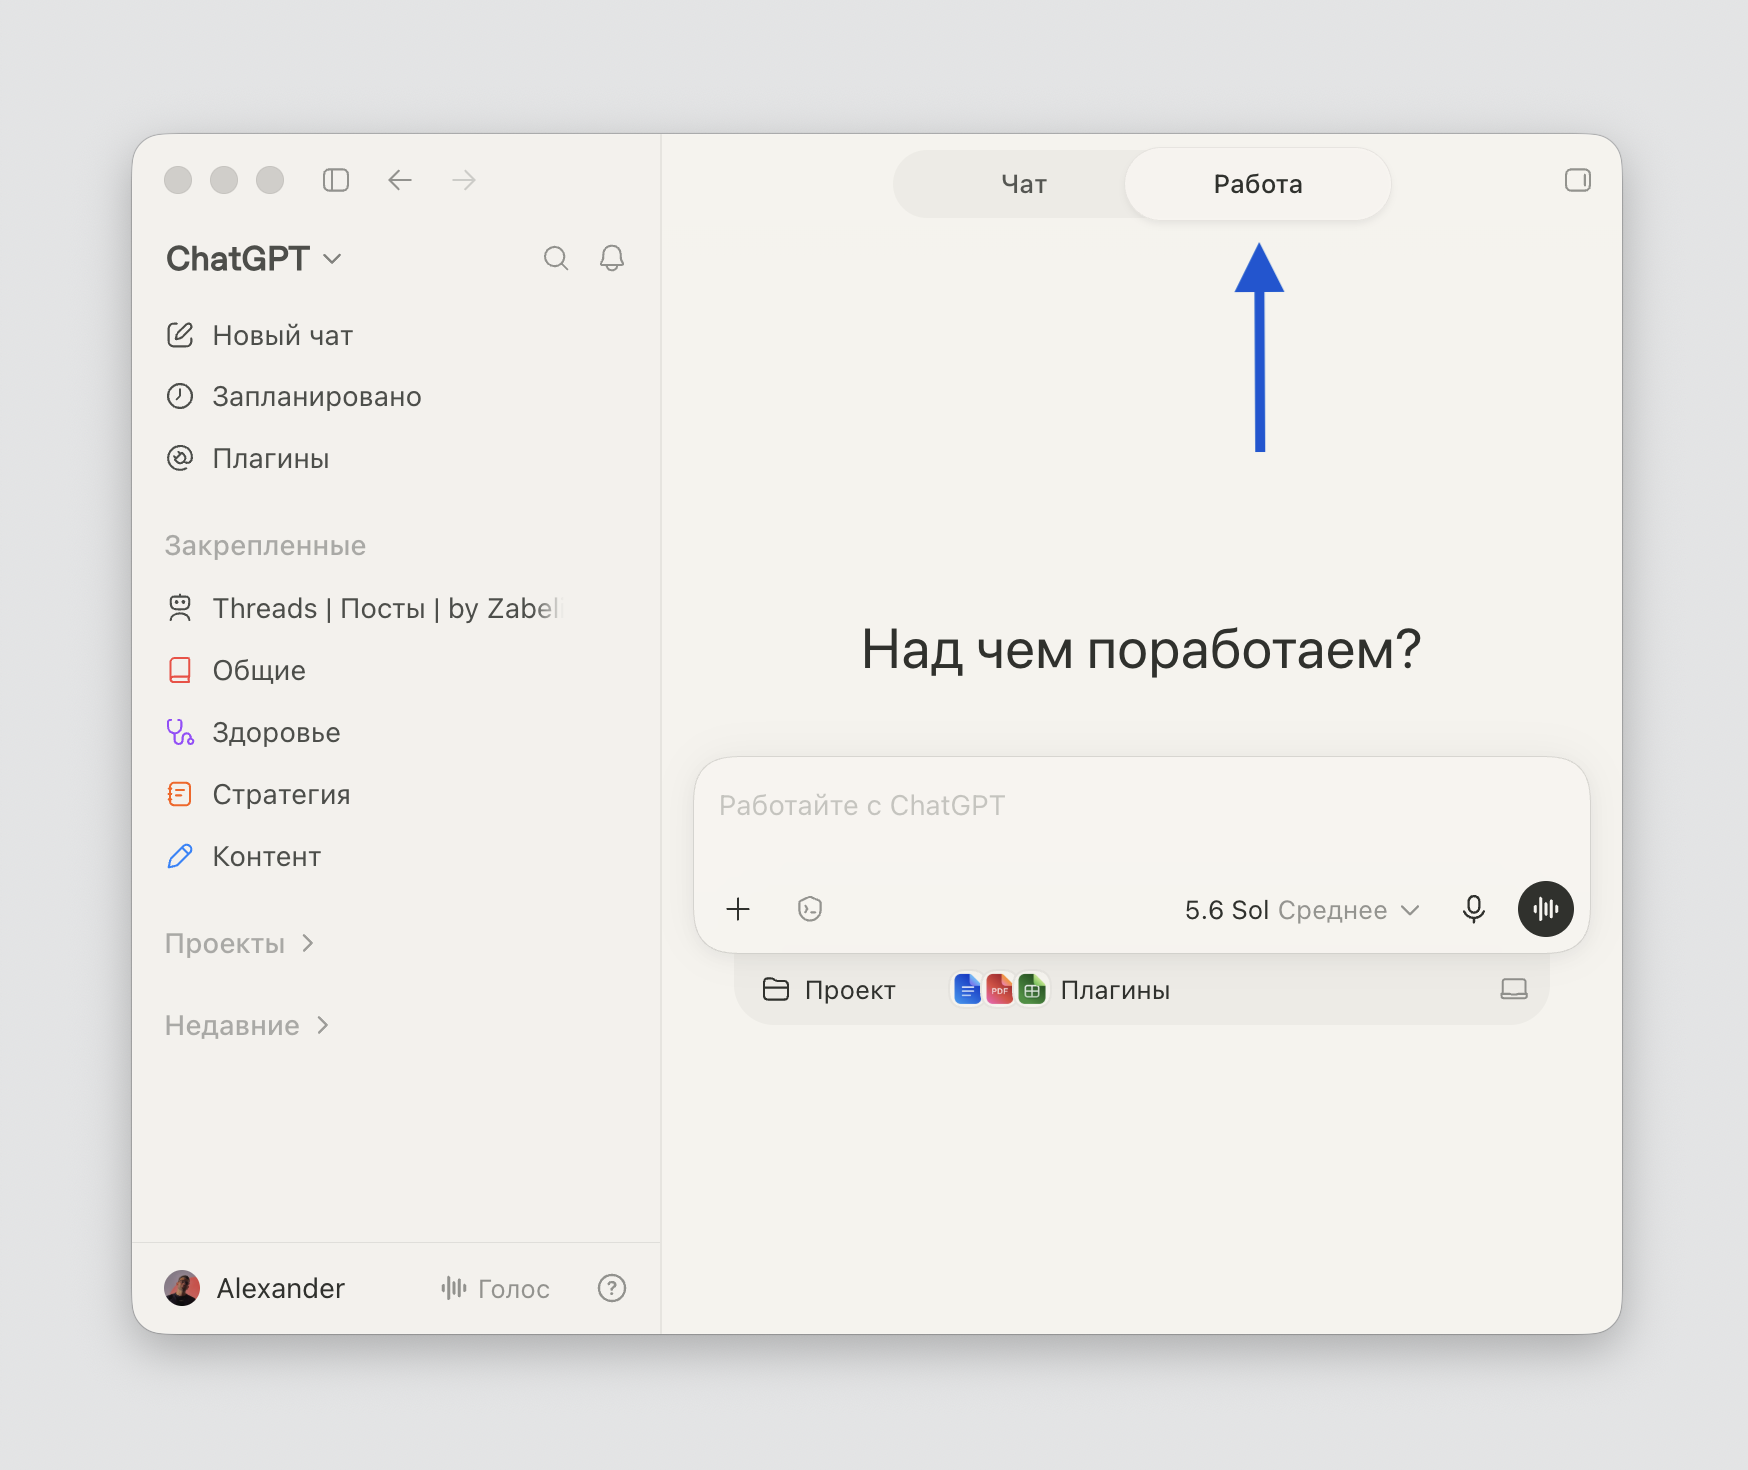
Task: Click the laptop icon below composer
Action: (x=1514, y=989)
